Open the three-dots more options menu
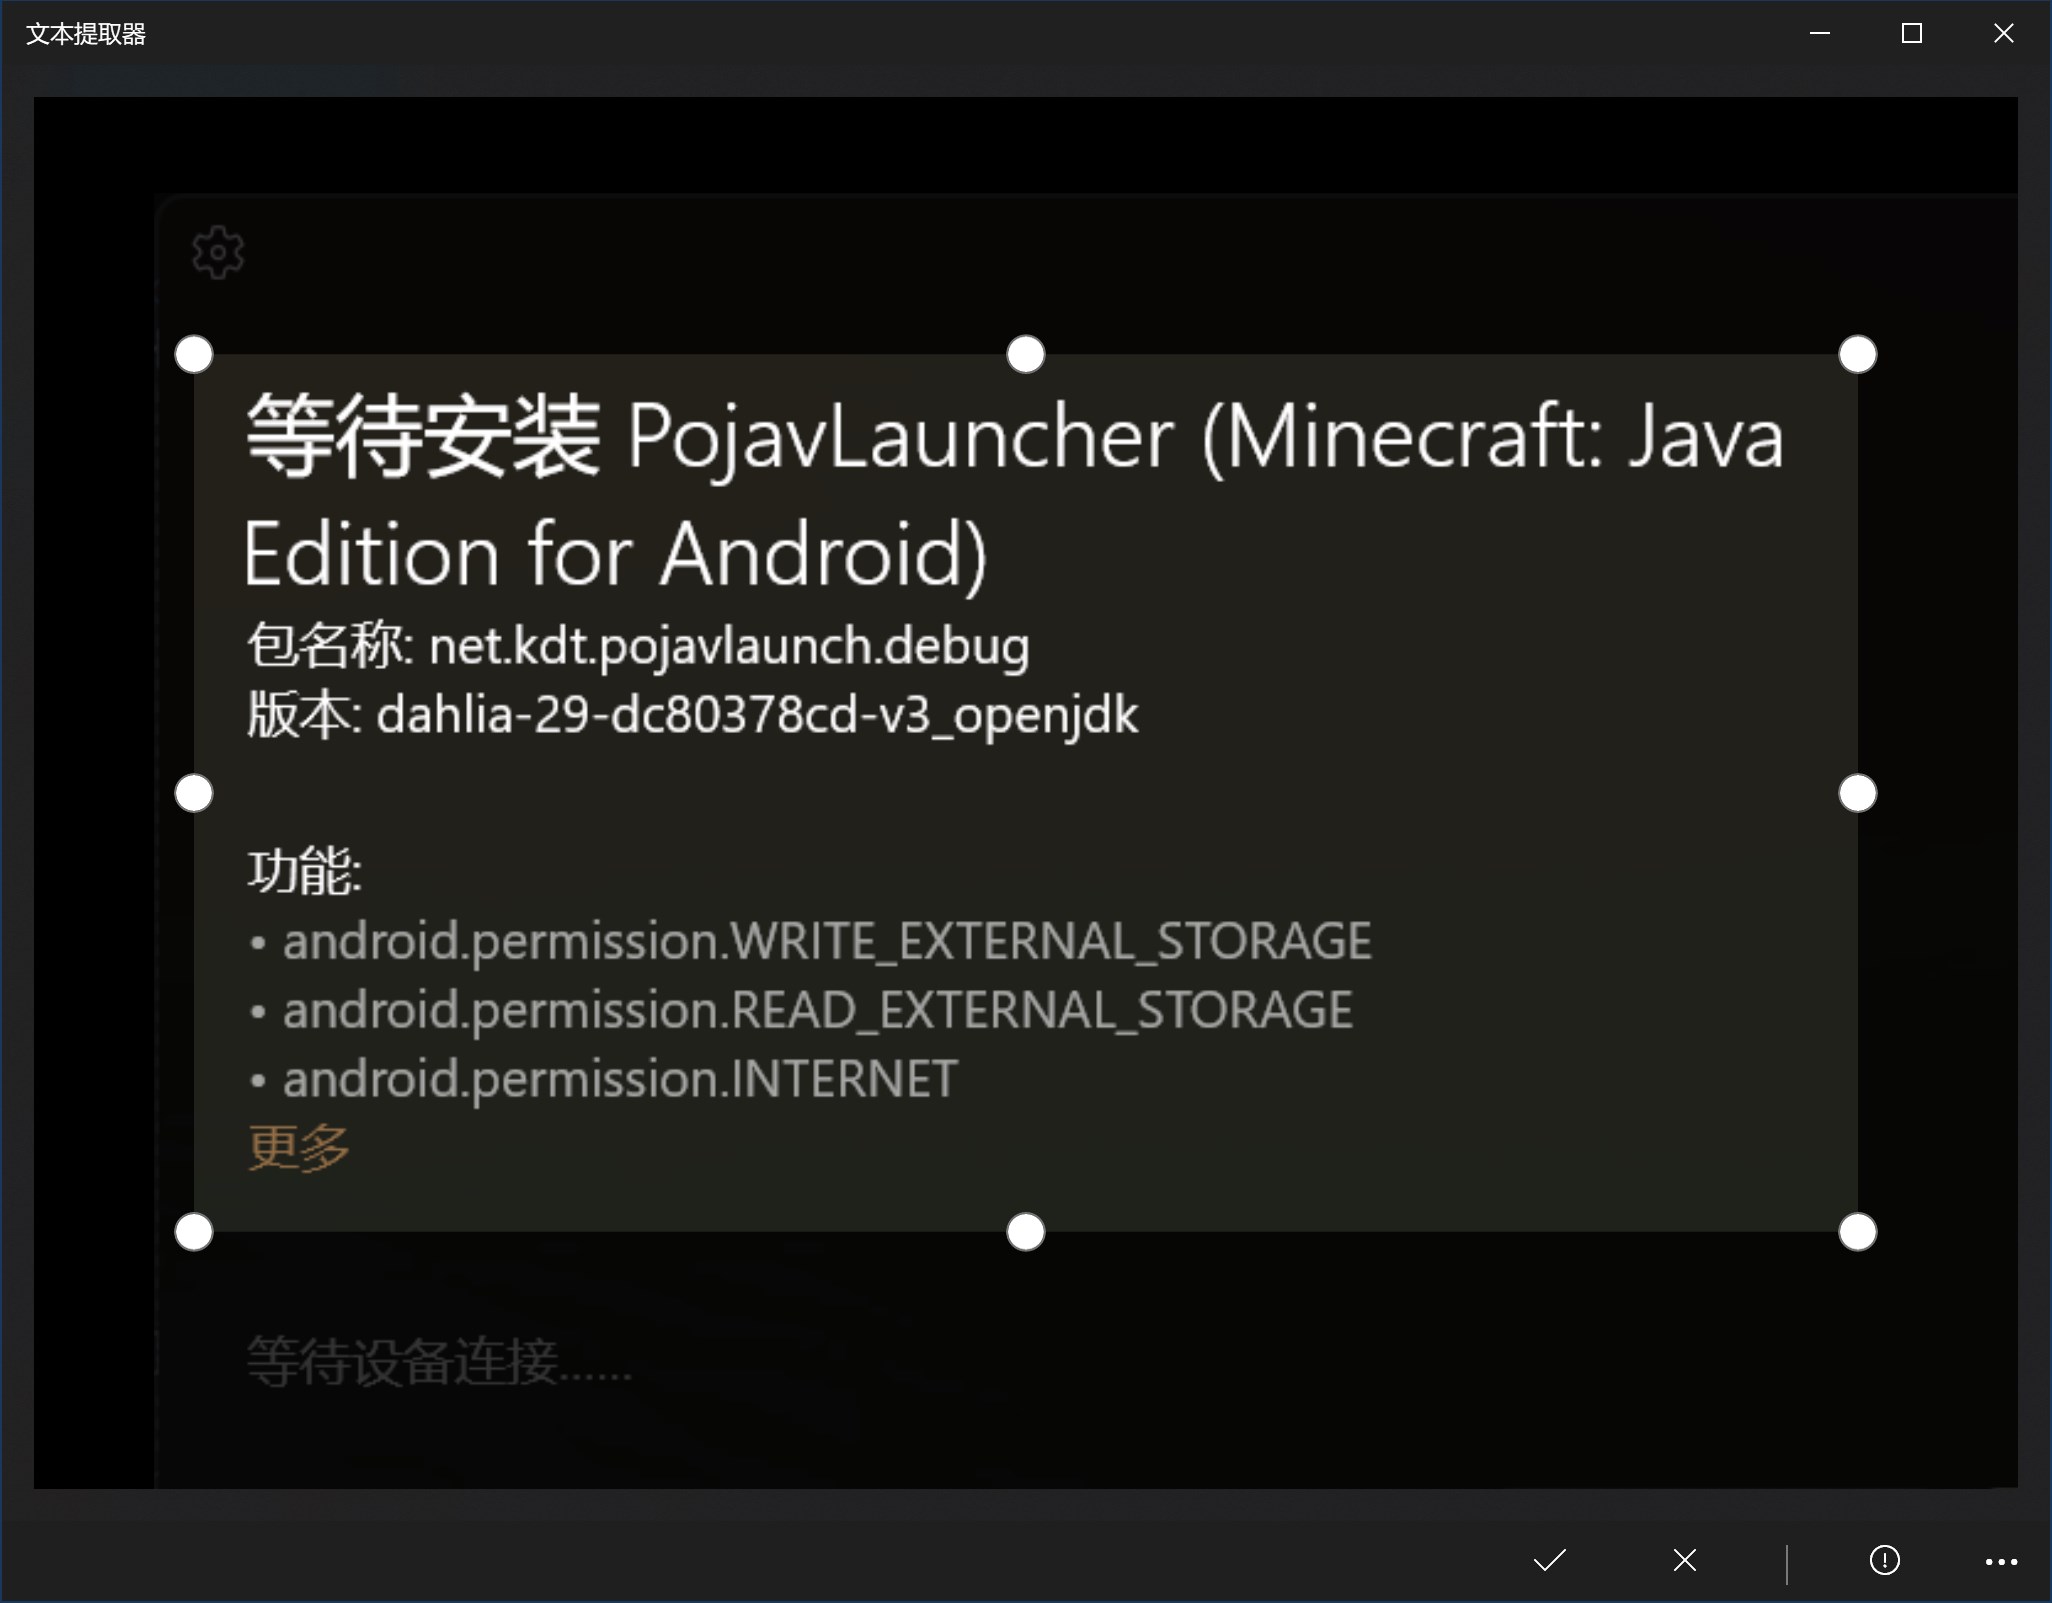 coord(2001,1561)
